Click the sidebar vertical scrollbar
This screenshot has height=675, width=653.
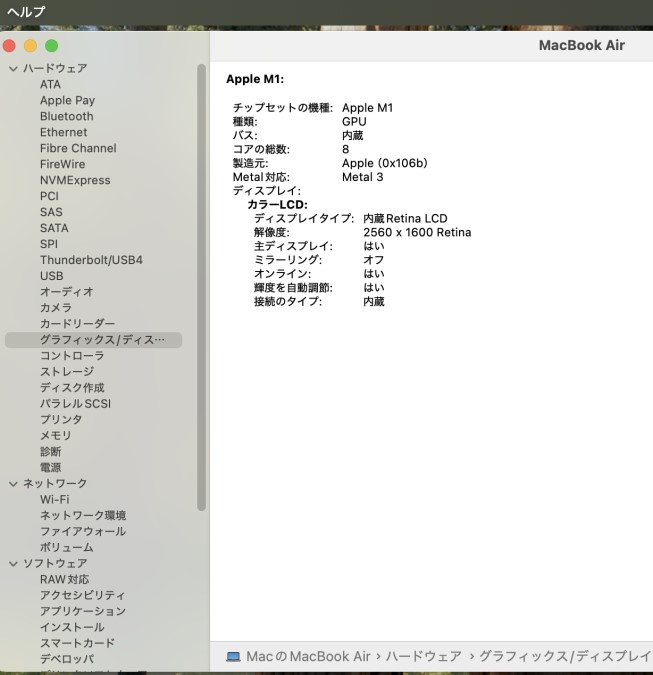point(201,288)
